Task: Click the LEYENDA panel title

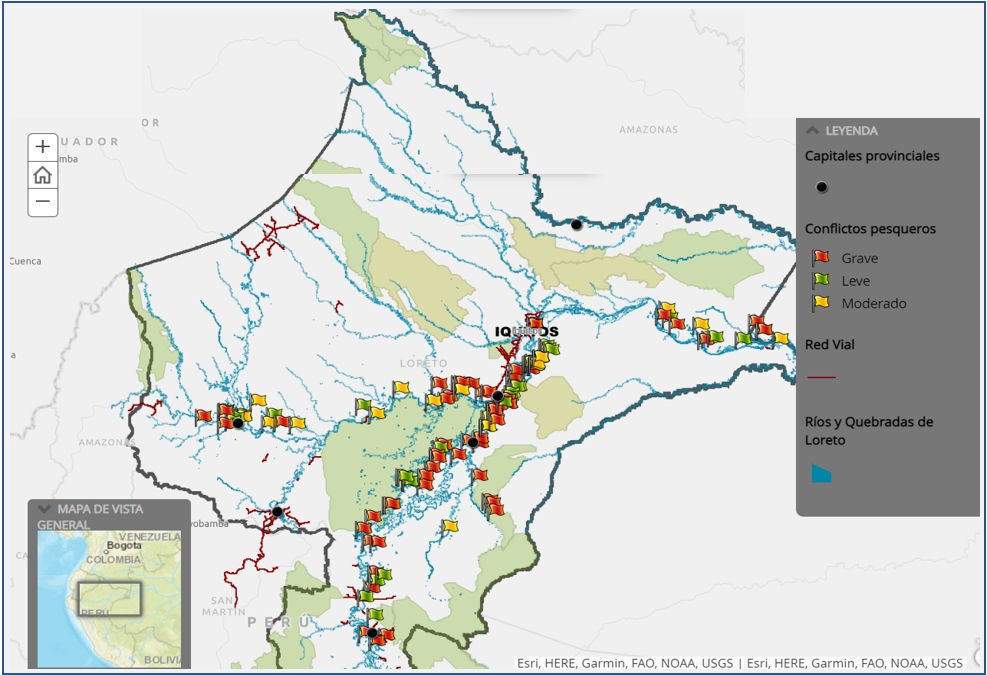Action: [x=851, y=130]
